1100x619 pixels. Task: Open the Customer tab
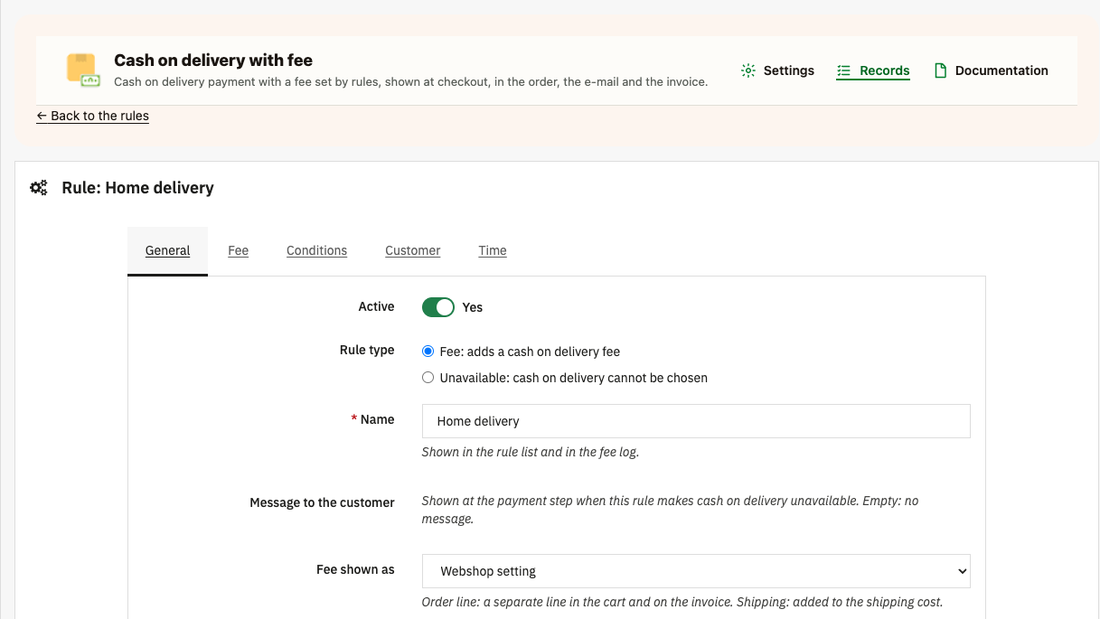tap(412, 251)
